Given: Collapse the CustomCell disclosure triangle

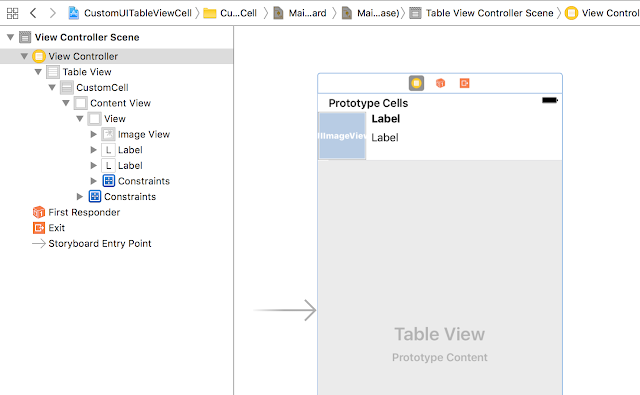Looking at the screenshot, I should (x=52, y=88).
